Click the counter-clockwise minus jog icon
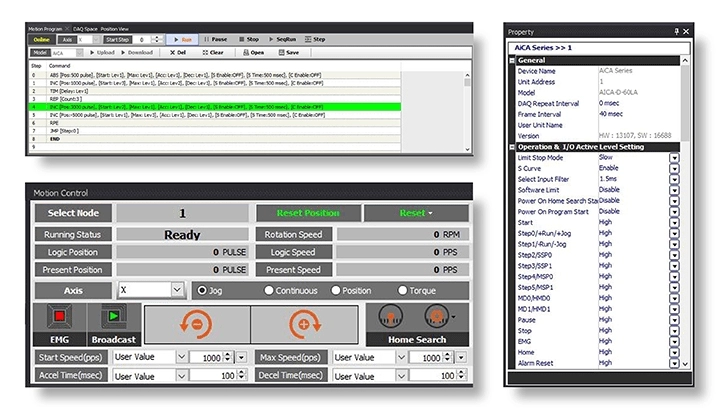 point(196,325)
